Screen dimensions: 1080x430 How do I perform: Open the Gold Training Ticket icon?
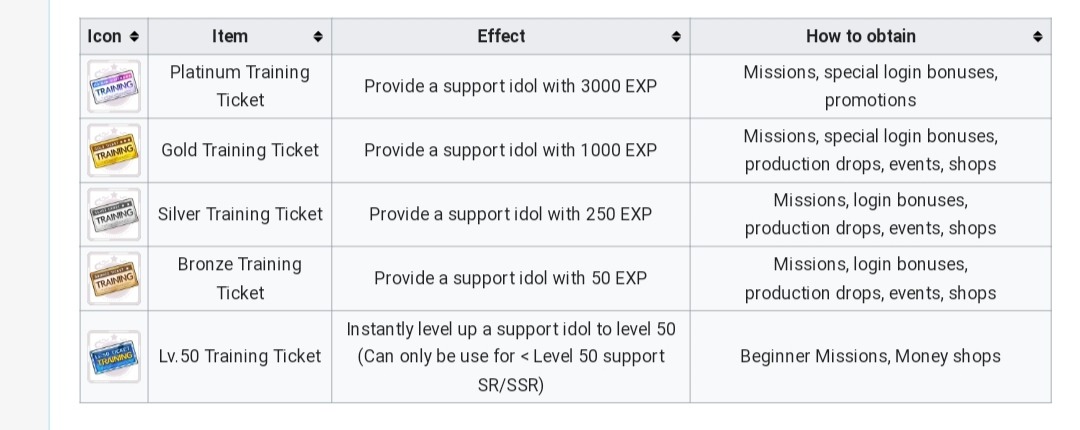[113, 150]
